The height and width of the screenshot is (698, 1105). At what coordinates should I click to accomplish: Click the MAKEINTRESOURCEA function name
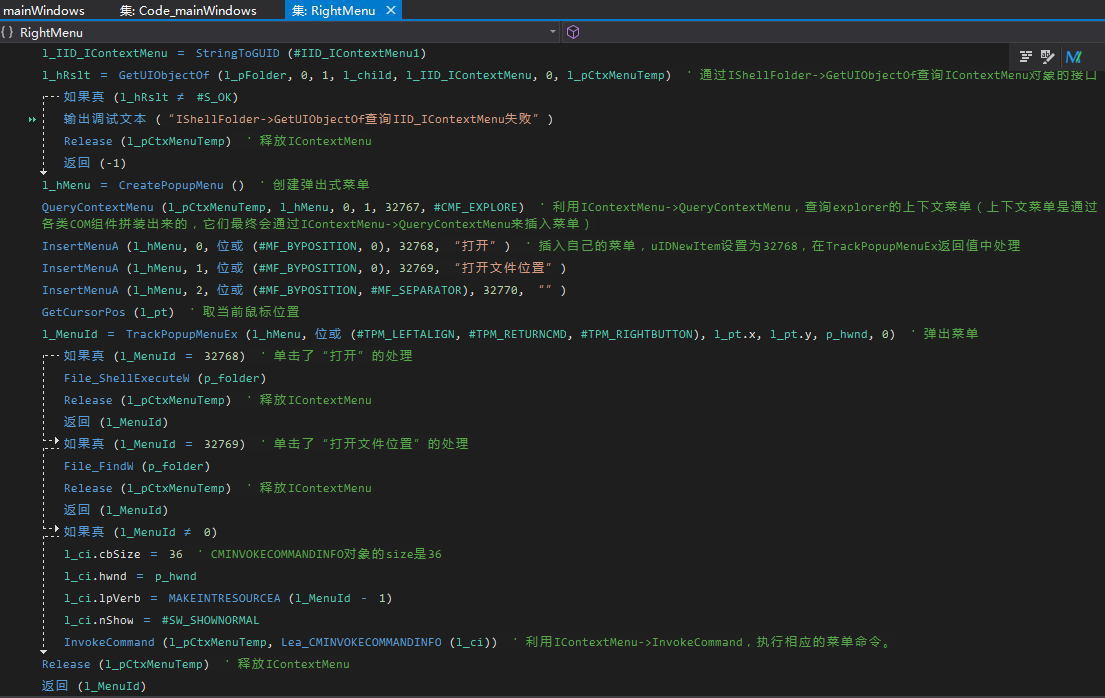point(224,599)
